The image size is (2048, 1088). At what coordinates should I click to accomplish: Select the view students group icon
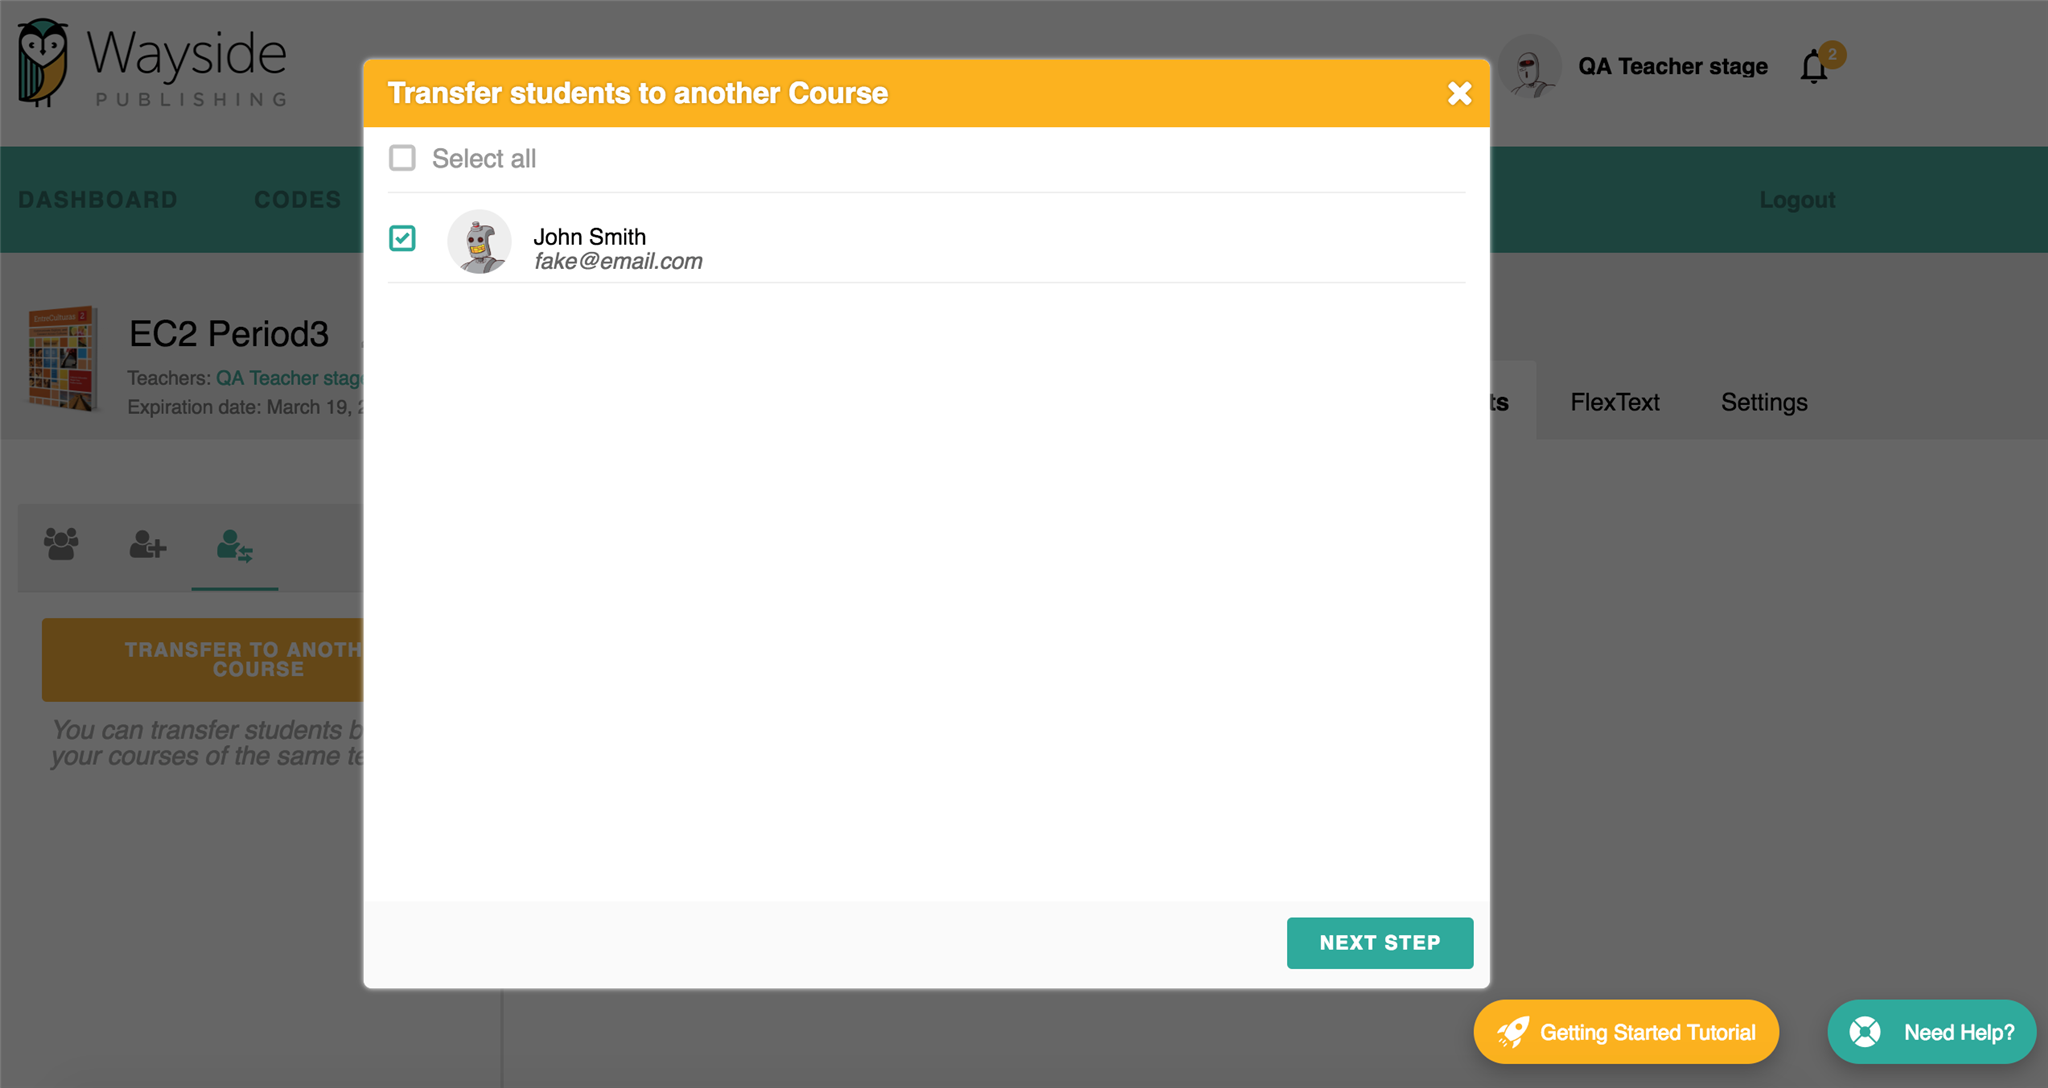[x=59, y=546]
